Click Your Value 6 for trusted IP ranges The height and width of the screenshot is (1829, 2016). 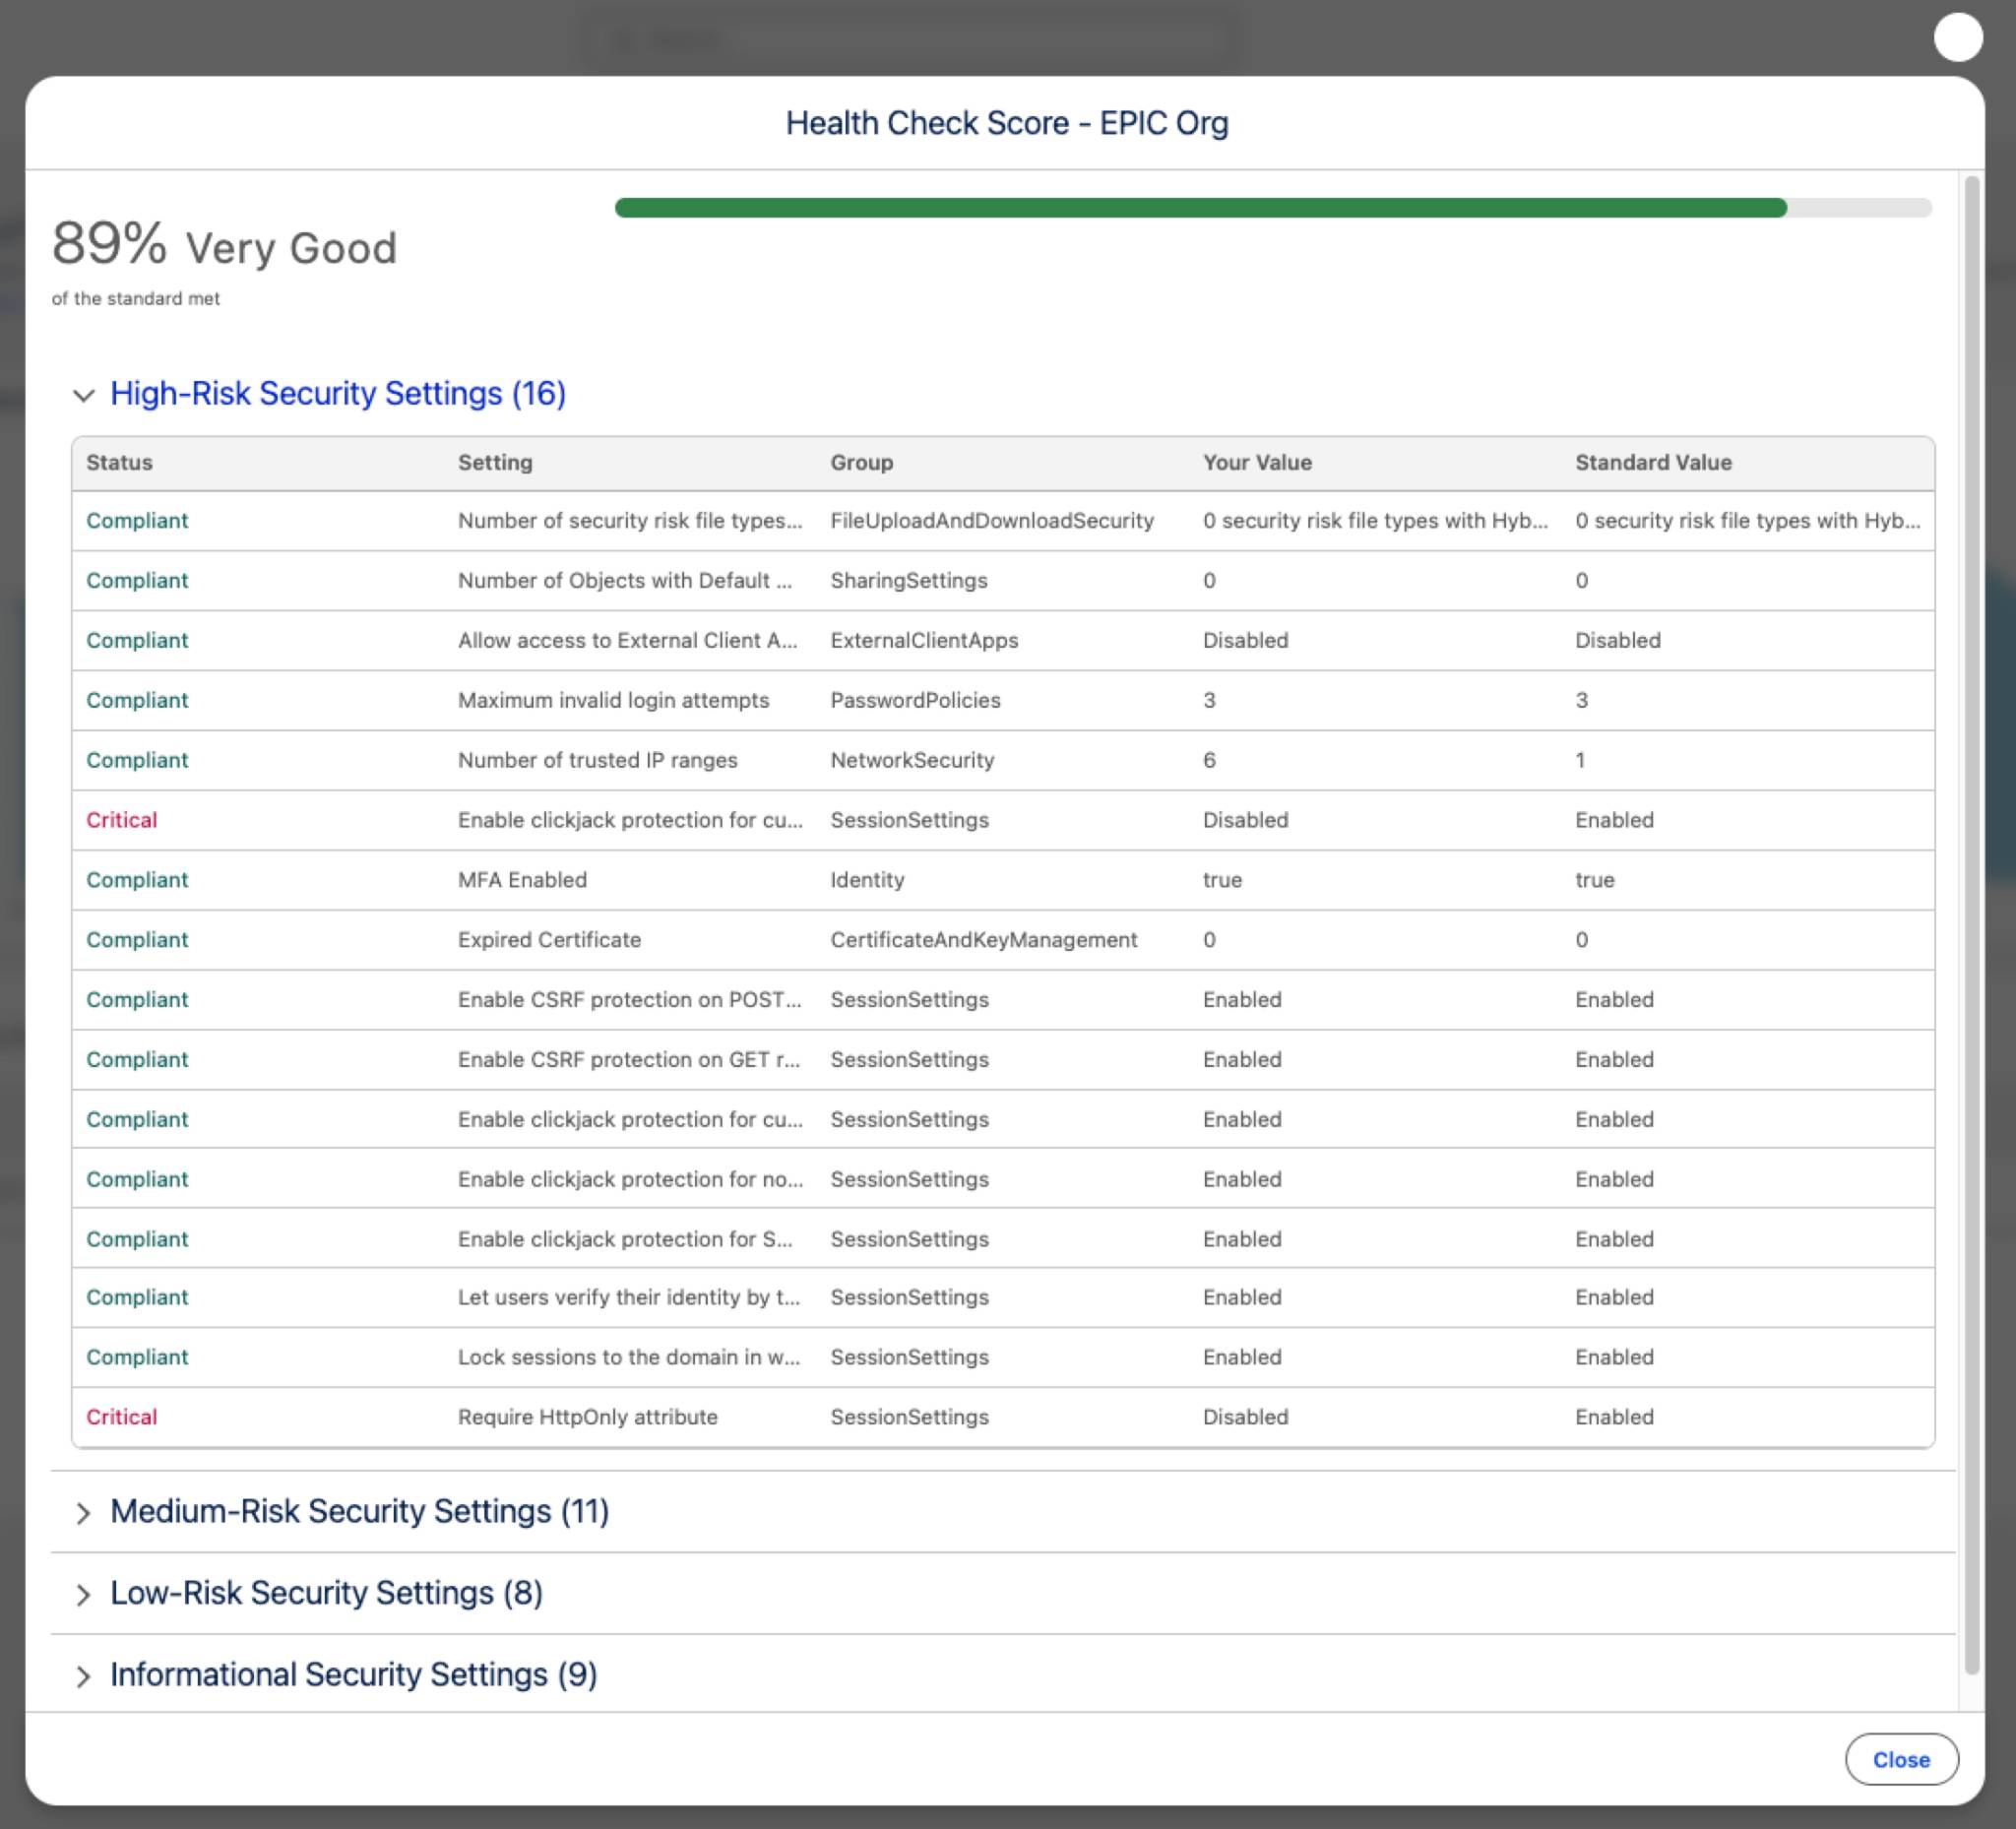1209,760
